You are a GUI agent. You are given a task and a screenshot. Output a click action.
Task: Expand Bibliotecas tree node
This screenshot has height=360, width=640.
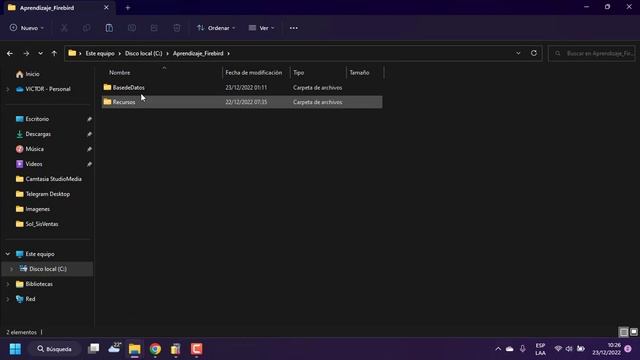[x=8, y=284]
